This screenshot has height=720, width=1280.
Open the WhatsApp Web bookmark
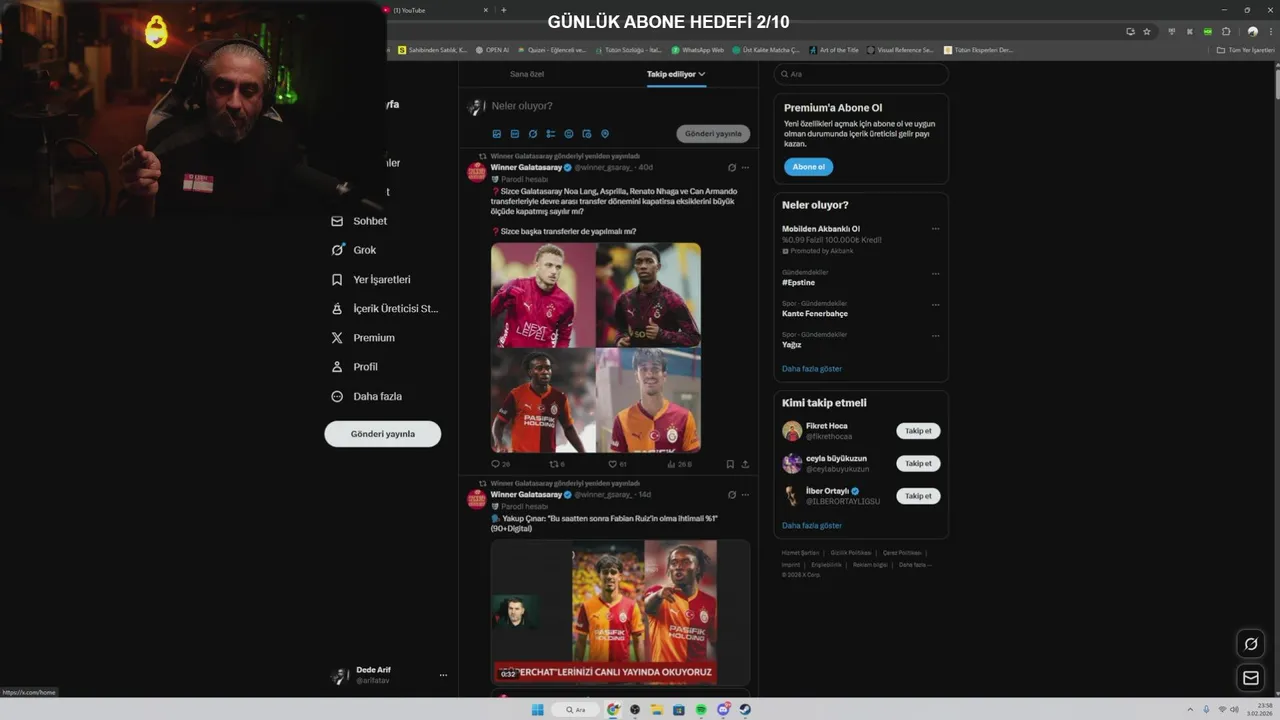(697, 50)
